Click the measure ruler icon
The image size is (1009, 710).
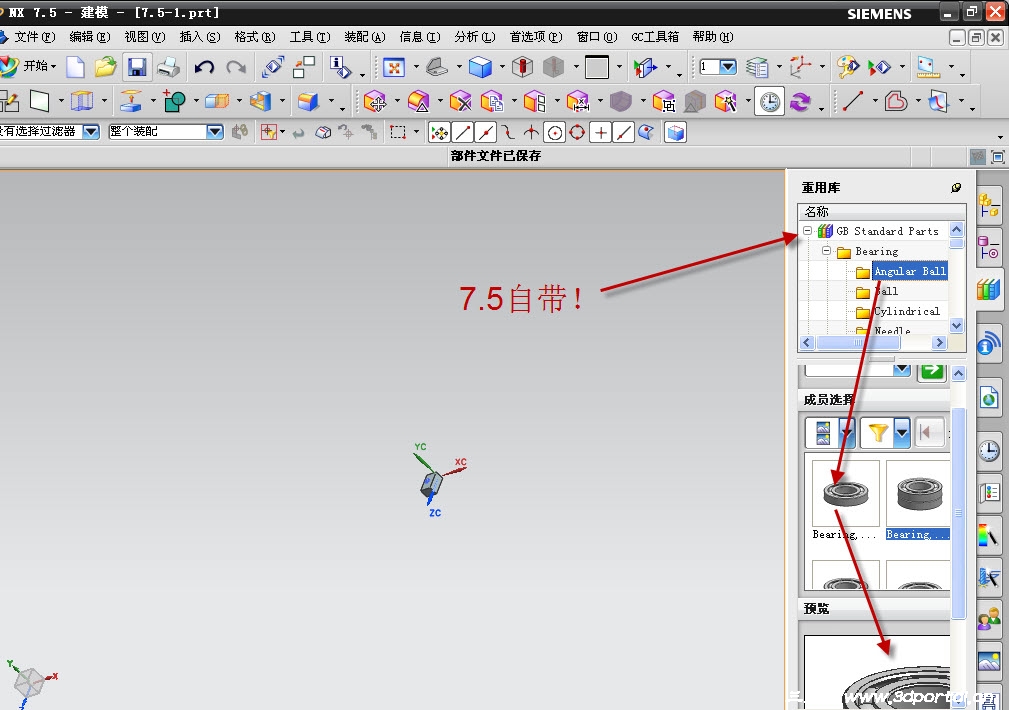pos(928,67)
